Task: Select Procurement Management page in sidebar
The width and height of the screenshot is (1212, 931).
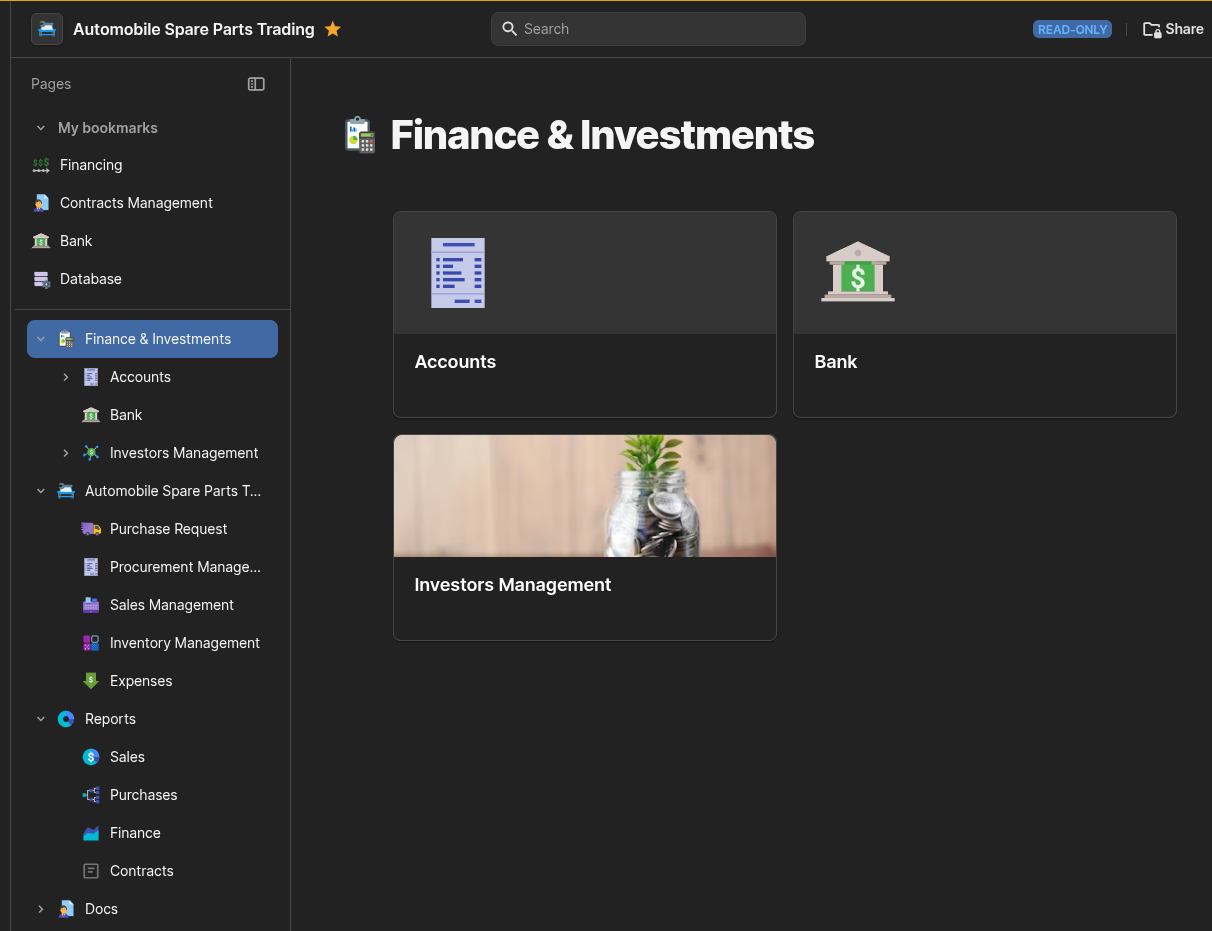Action: 185,567
